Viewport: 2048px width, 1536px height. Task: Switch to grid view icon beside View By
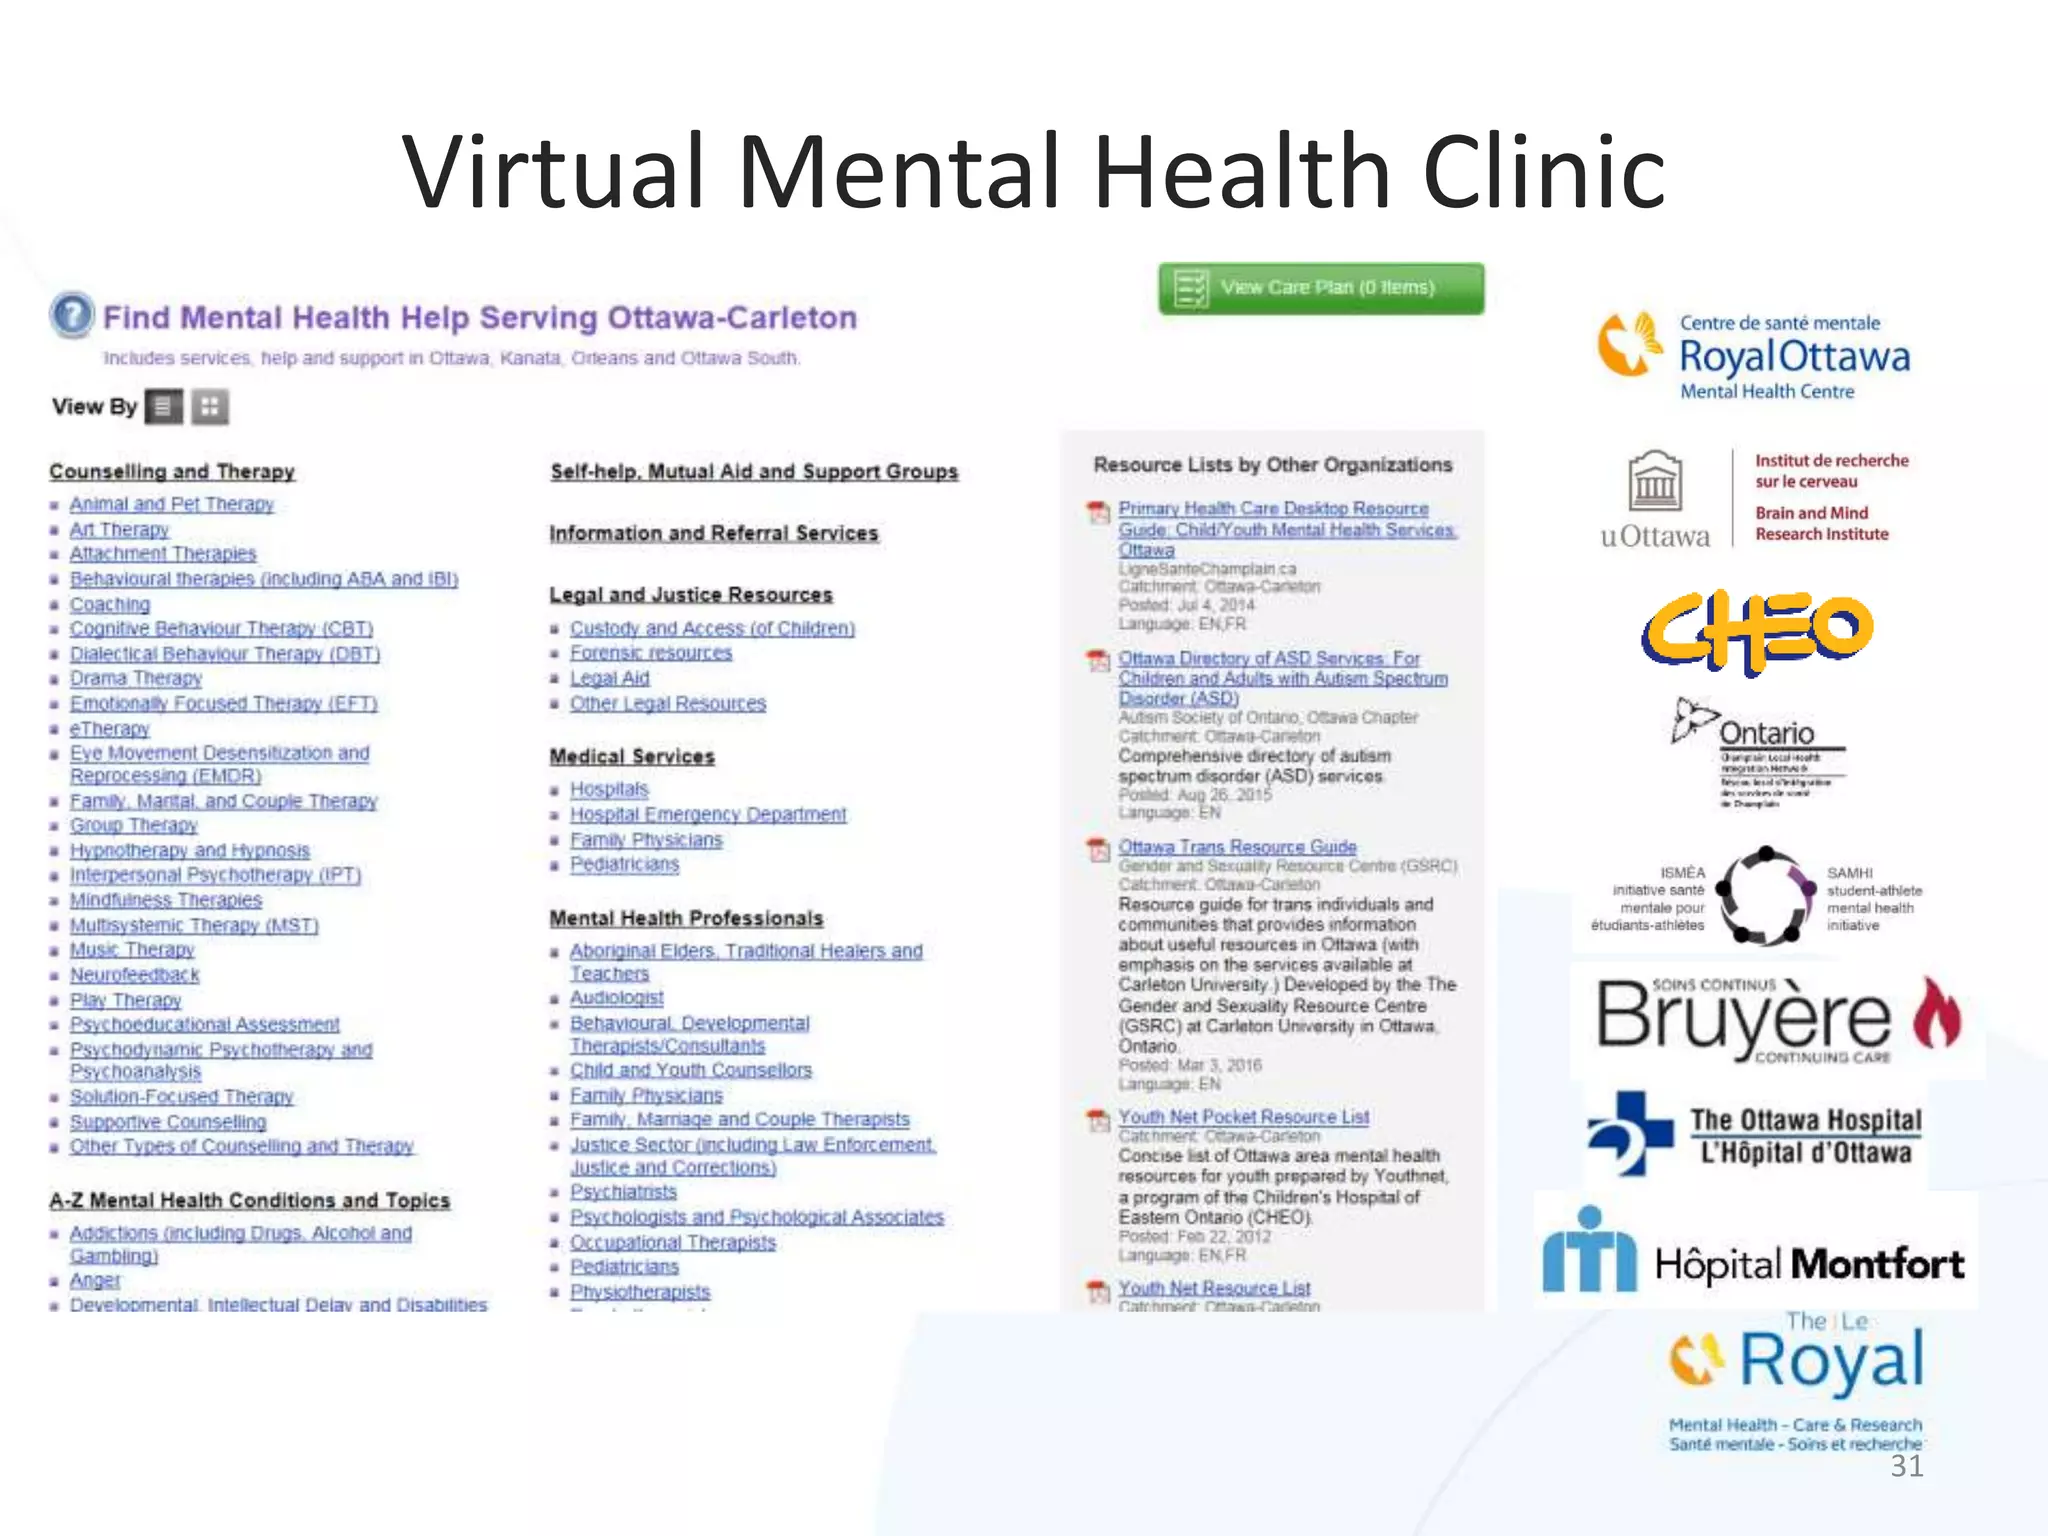pyautogui.click(x=210, y=407)
